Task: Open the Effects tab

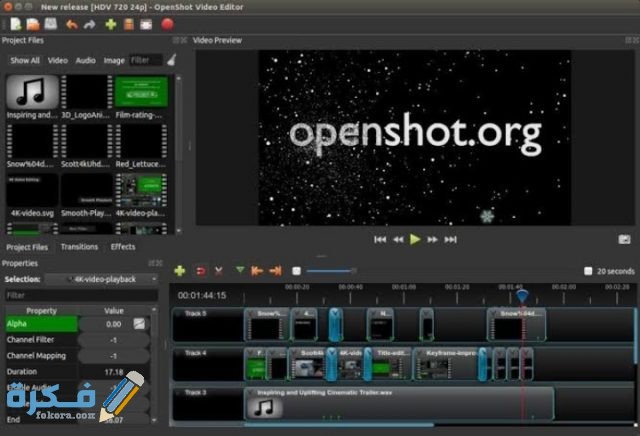Action: (x=123, y=246)
